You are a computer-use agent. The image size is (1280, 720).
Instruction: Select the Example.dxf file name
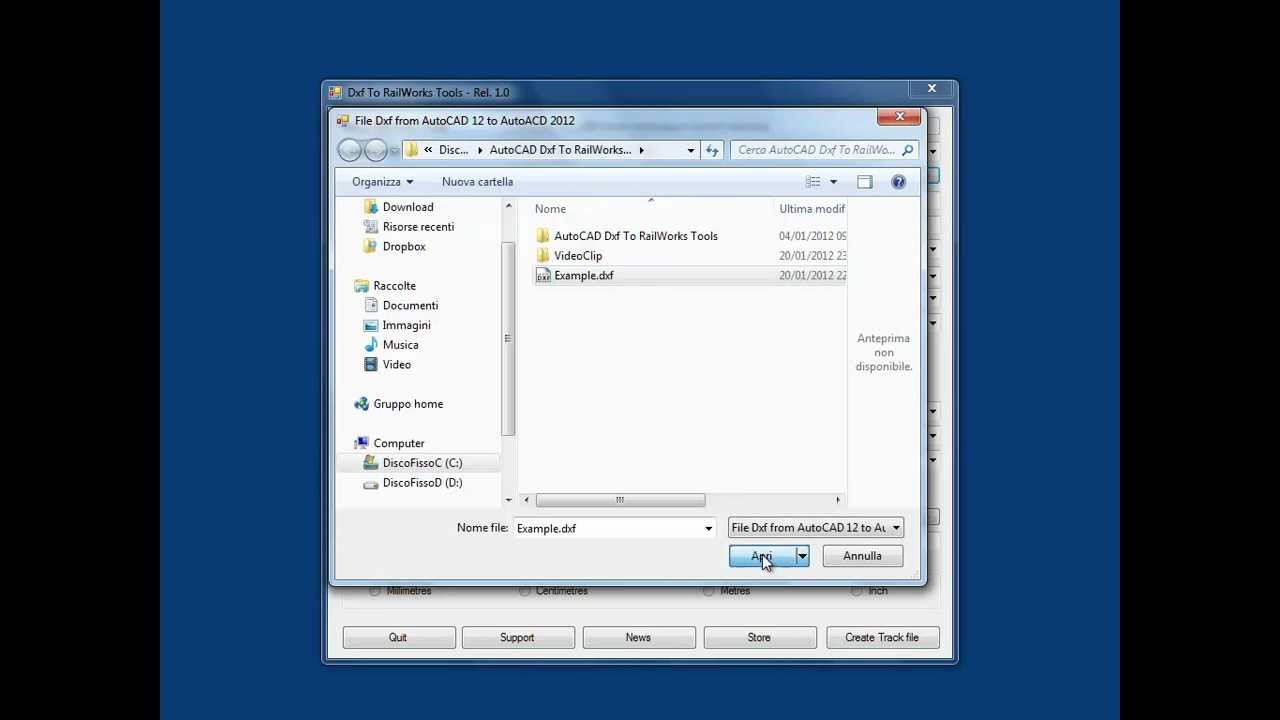[x=584, y=276]
